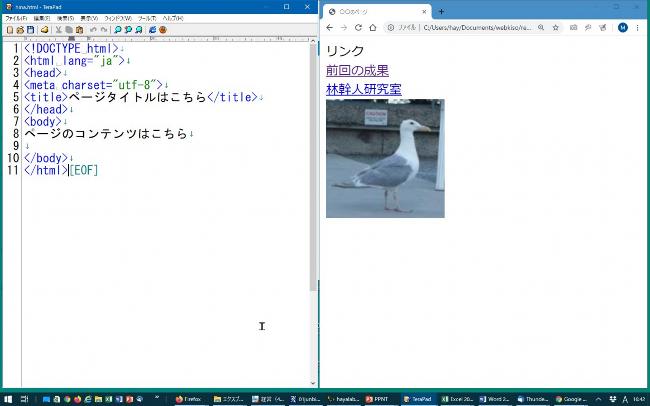Bookmark this page with the star icon
This screenshot has width=650, height=406.
pos(555,28)
